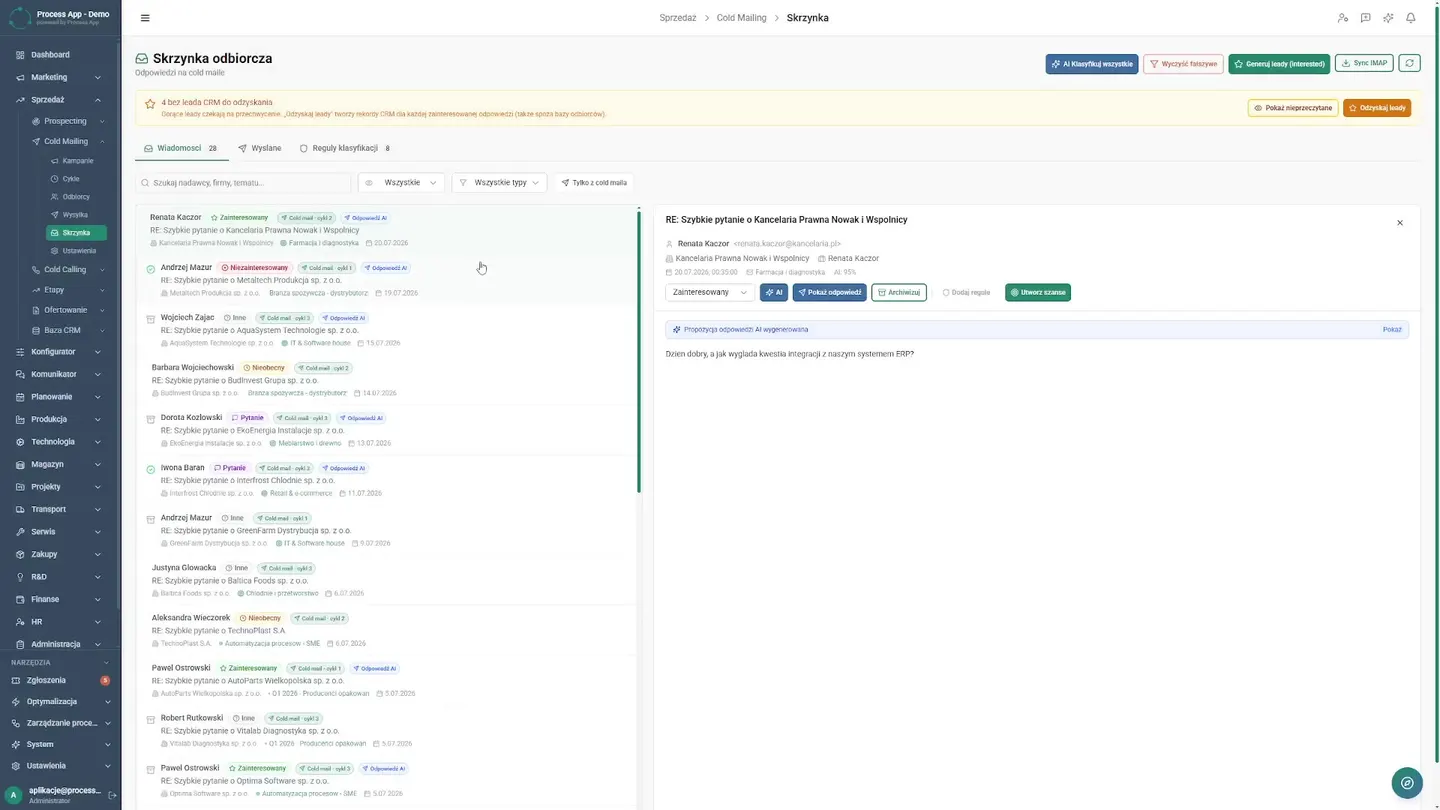The image size is (1440, 810).
Task: Click the check circle icon on Iwona Baran row
Action: pyautogui.click(x=151, y=469)
